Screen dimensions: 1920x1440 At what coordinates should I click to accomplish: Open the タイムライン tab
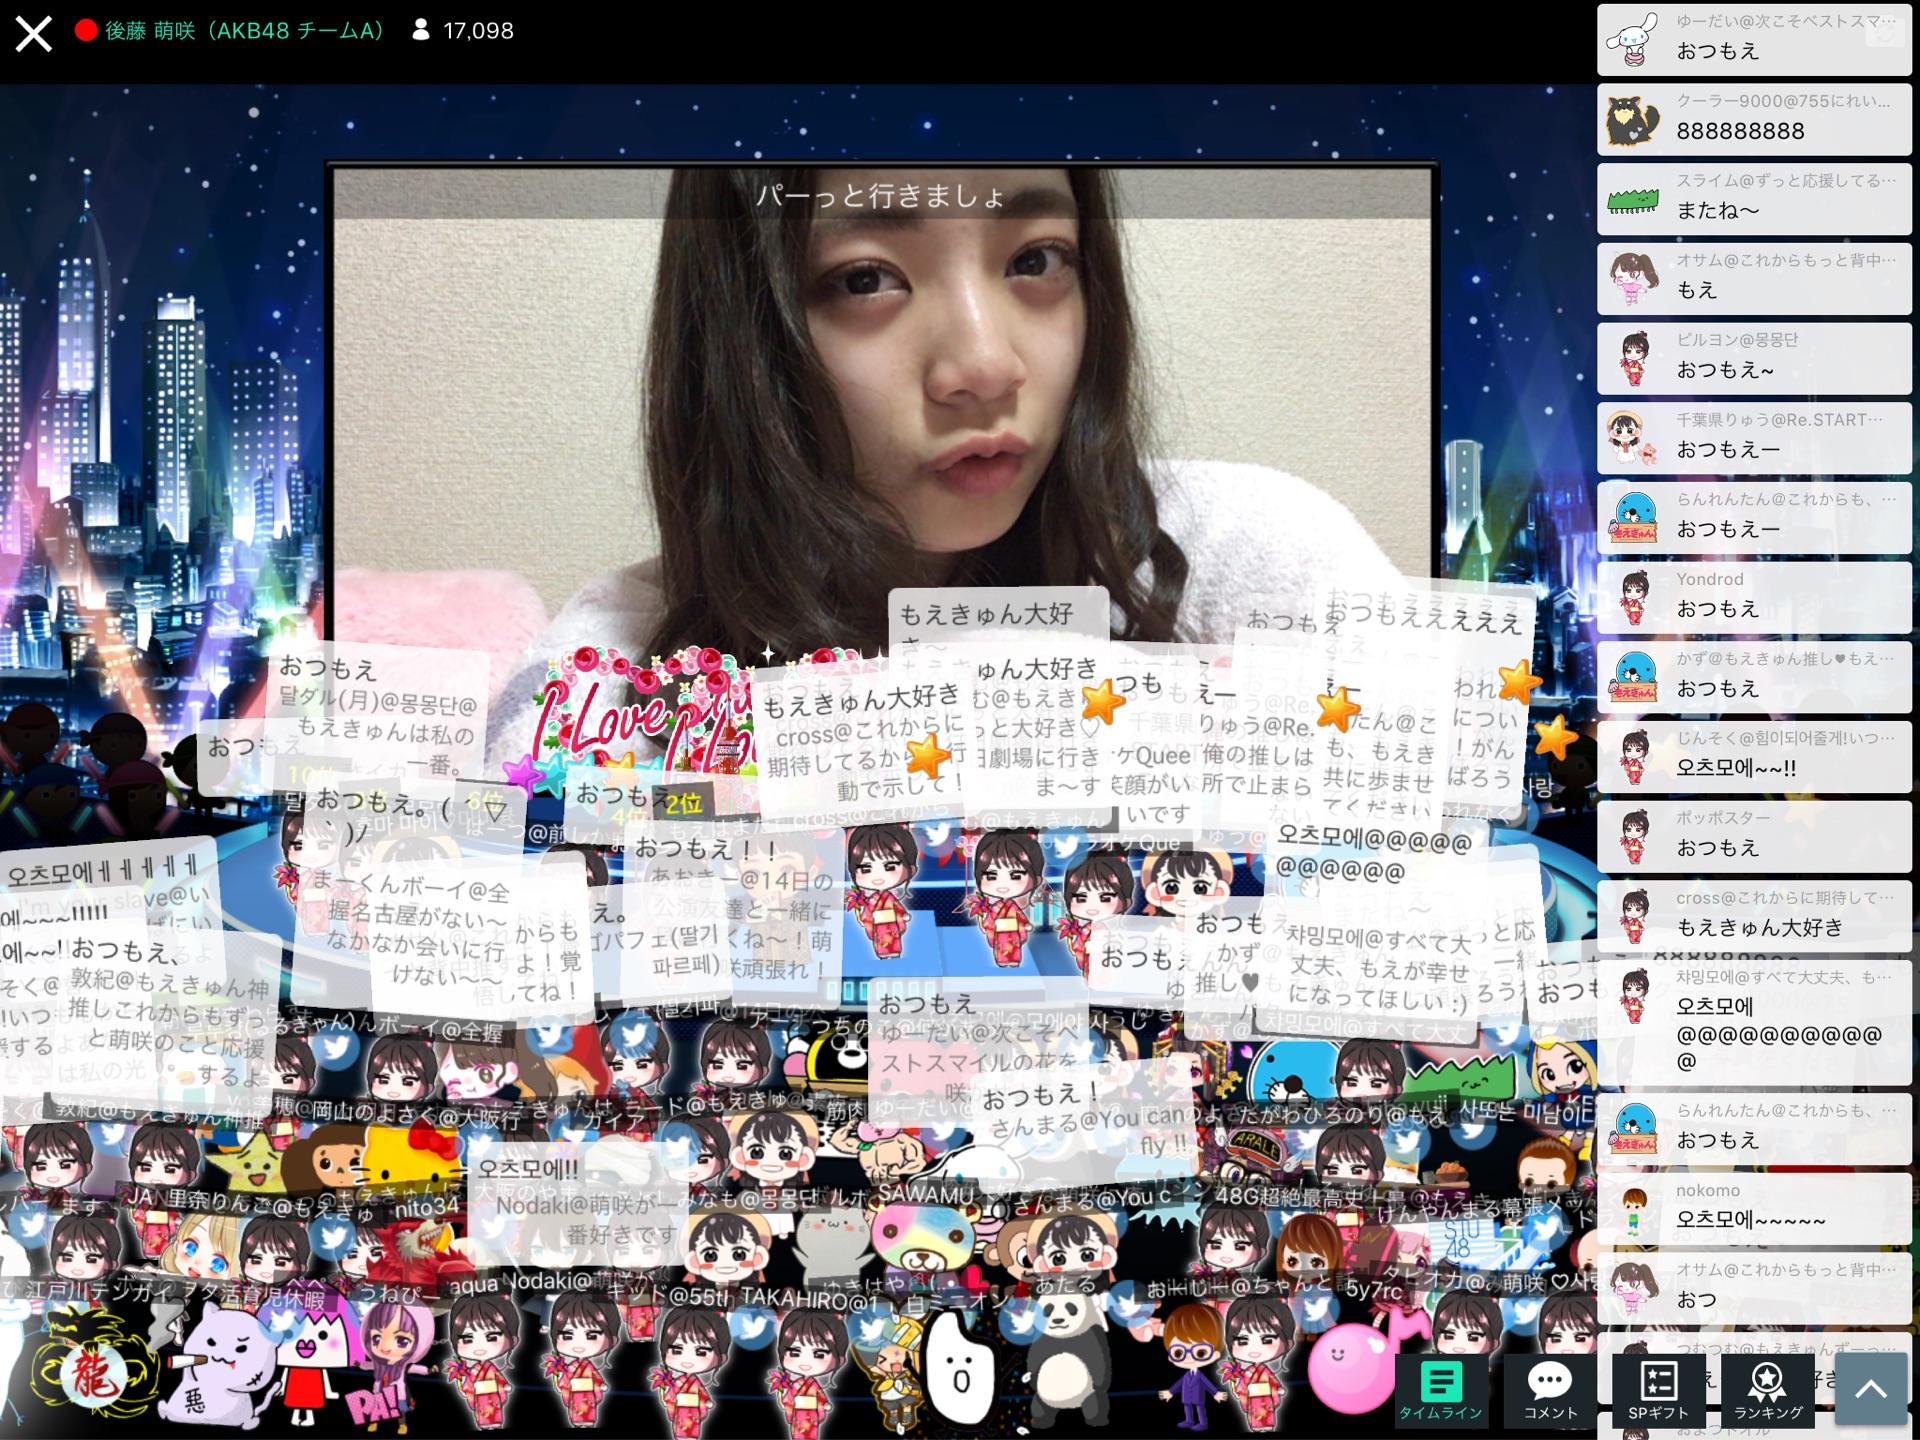1440,1390
